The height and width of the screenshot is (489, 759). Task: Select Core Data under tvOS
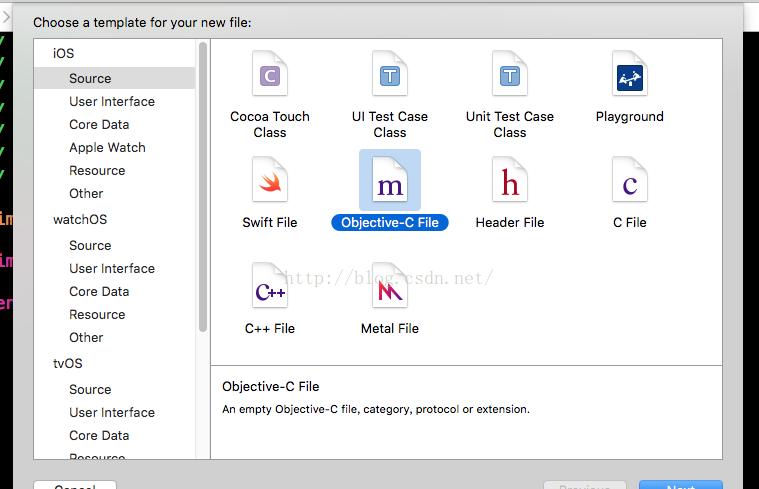coord(99,436)
